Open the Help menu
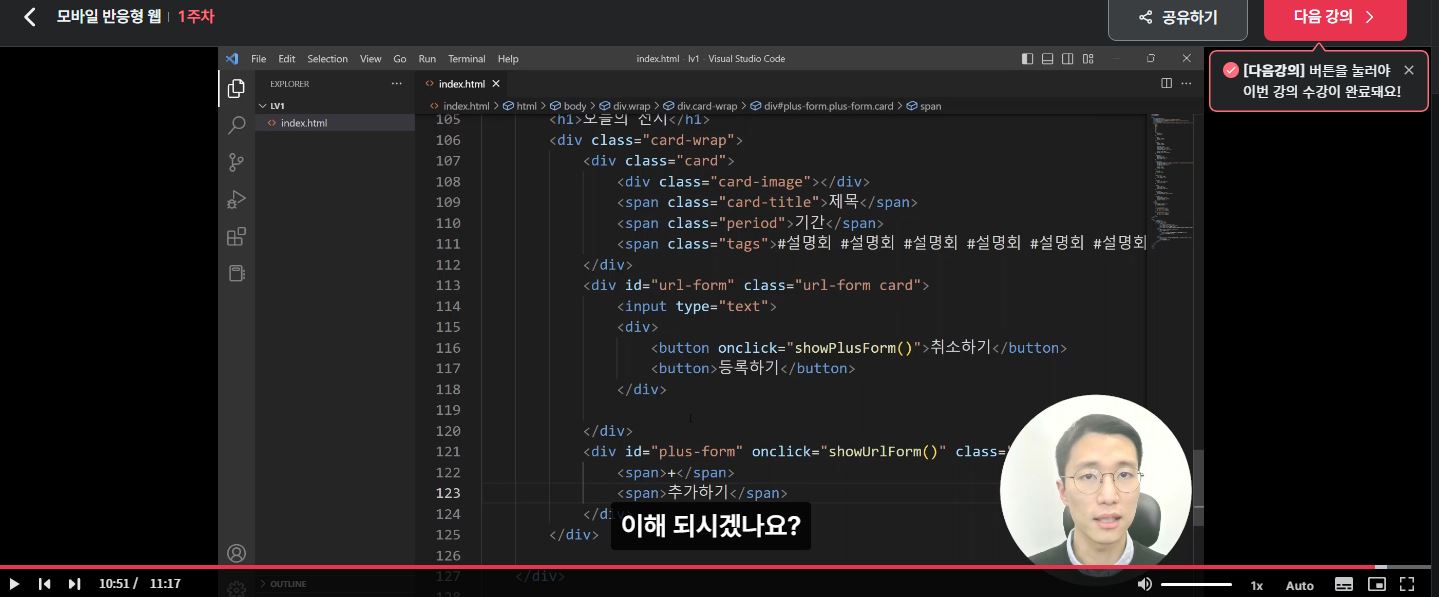 tap(508, 59)
